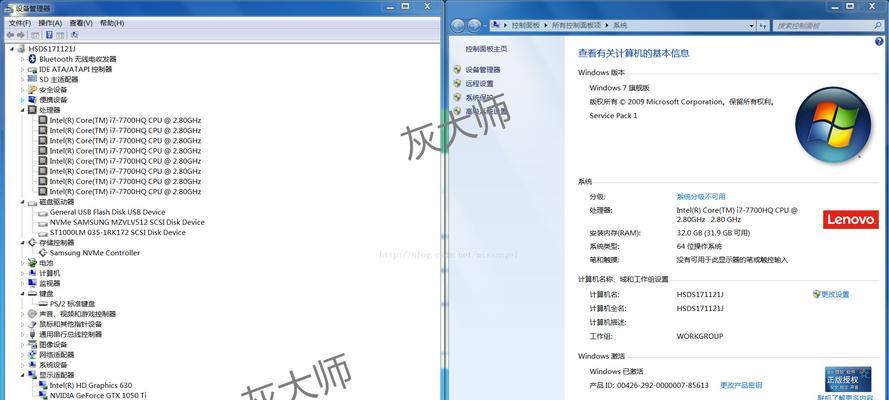Screen dimensions: 889x400
Task: Open the 查看(V) menu
Action: point(81,23)
